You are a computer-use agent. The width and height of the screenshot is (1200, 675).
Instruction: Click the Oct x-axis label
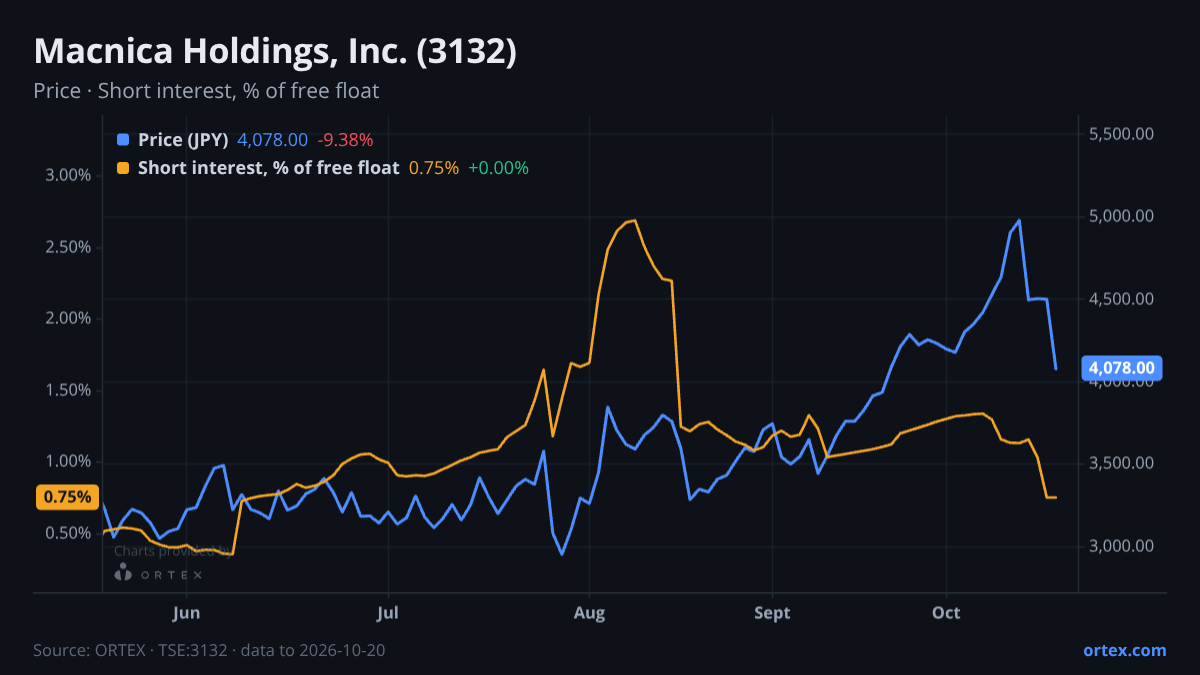pyautogui.click(x=945, y=612)
